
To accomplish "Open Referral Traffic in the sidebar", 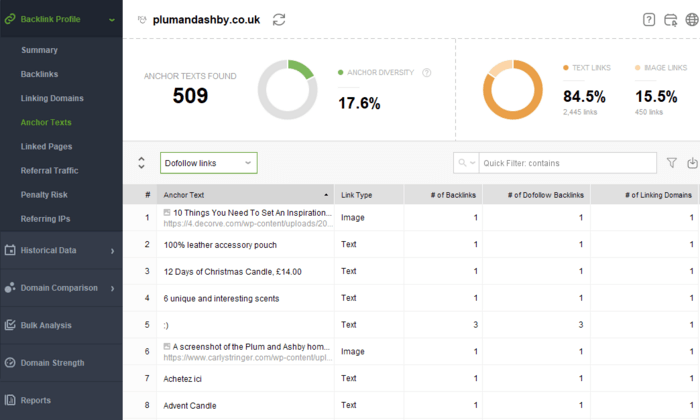I will (x=50, y=170).
